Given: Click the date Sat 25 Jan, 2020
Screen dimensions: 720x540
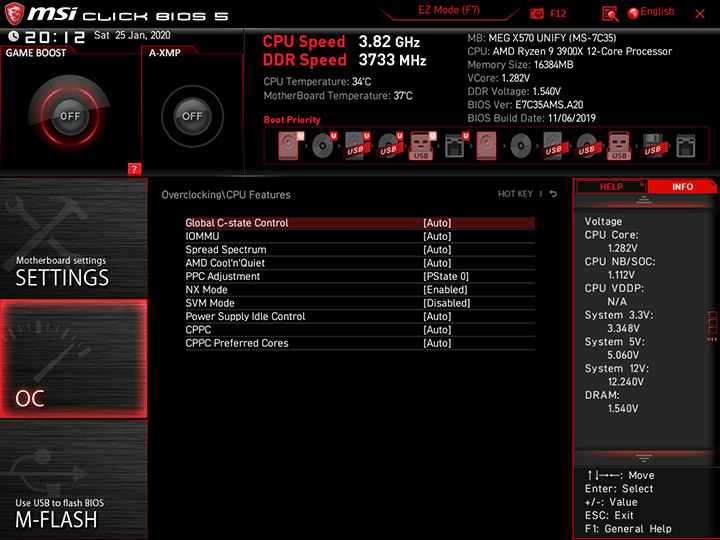Looking at the screenshot, I should point(132,35).
